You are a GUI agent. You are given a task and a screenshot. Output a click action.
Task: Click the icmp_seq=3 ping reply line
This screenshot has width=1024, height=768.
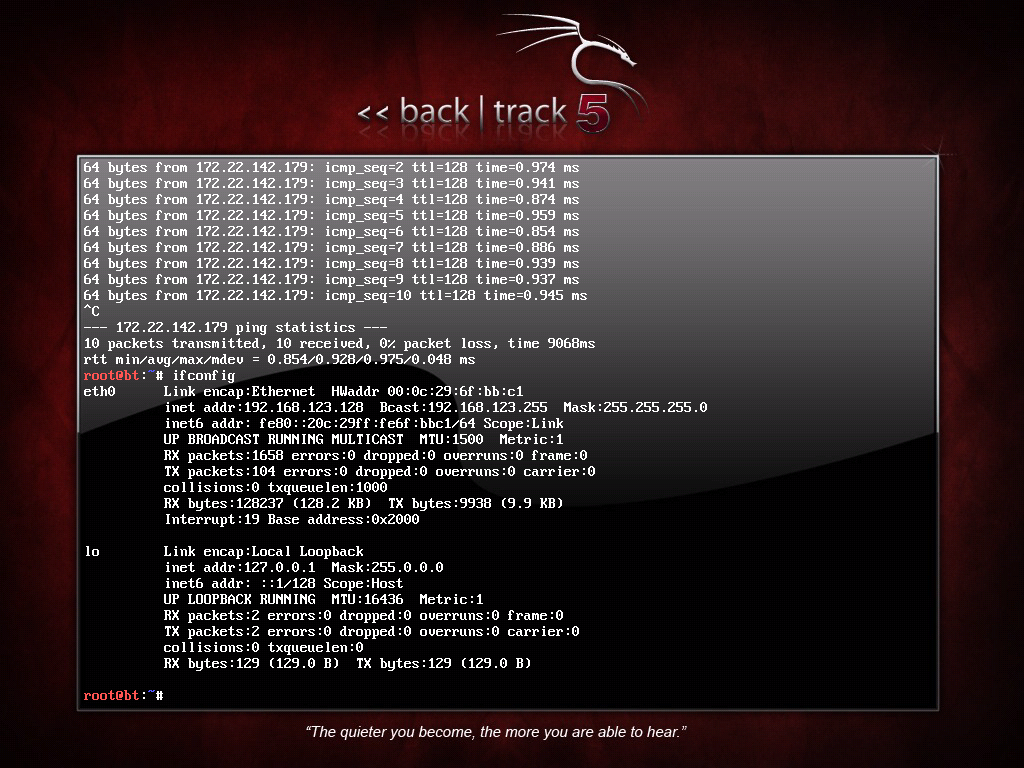coord(331,184)
